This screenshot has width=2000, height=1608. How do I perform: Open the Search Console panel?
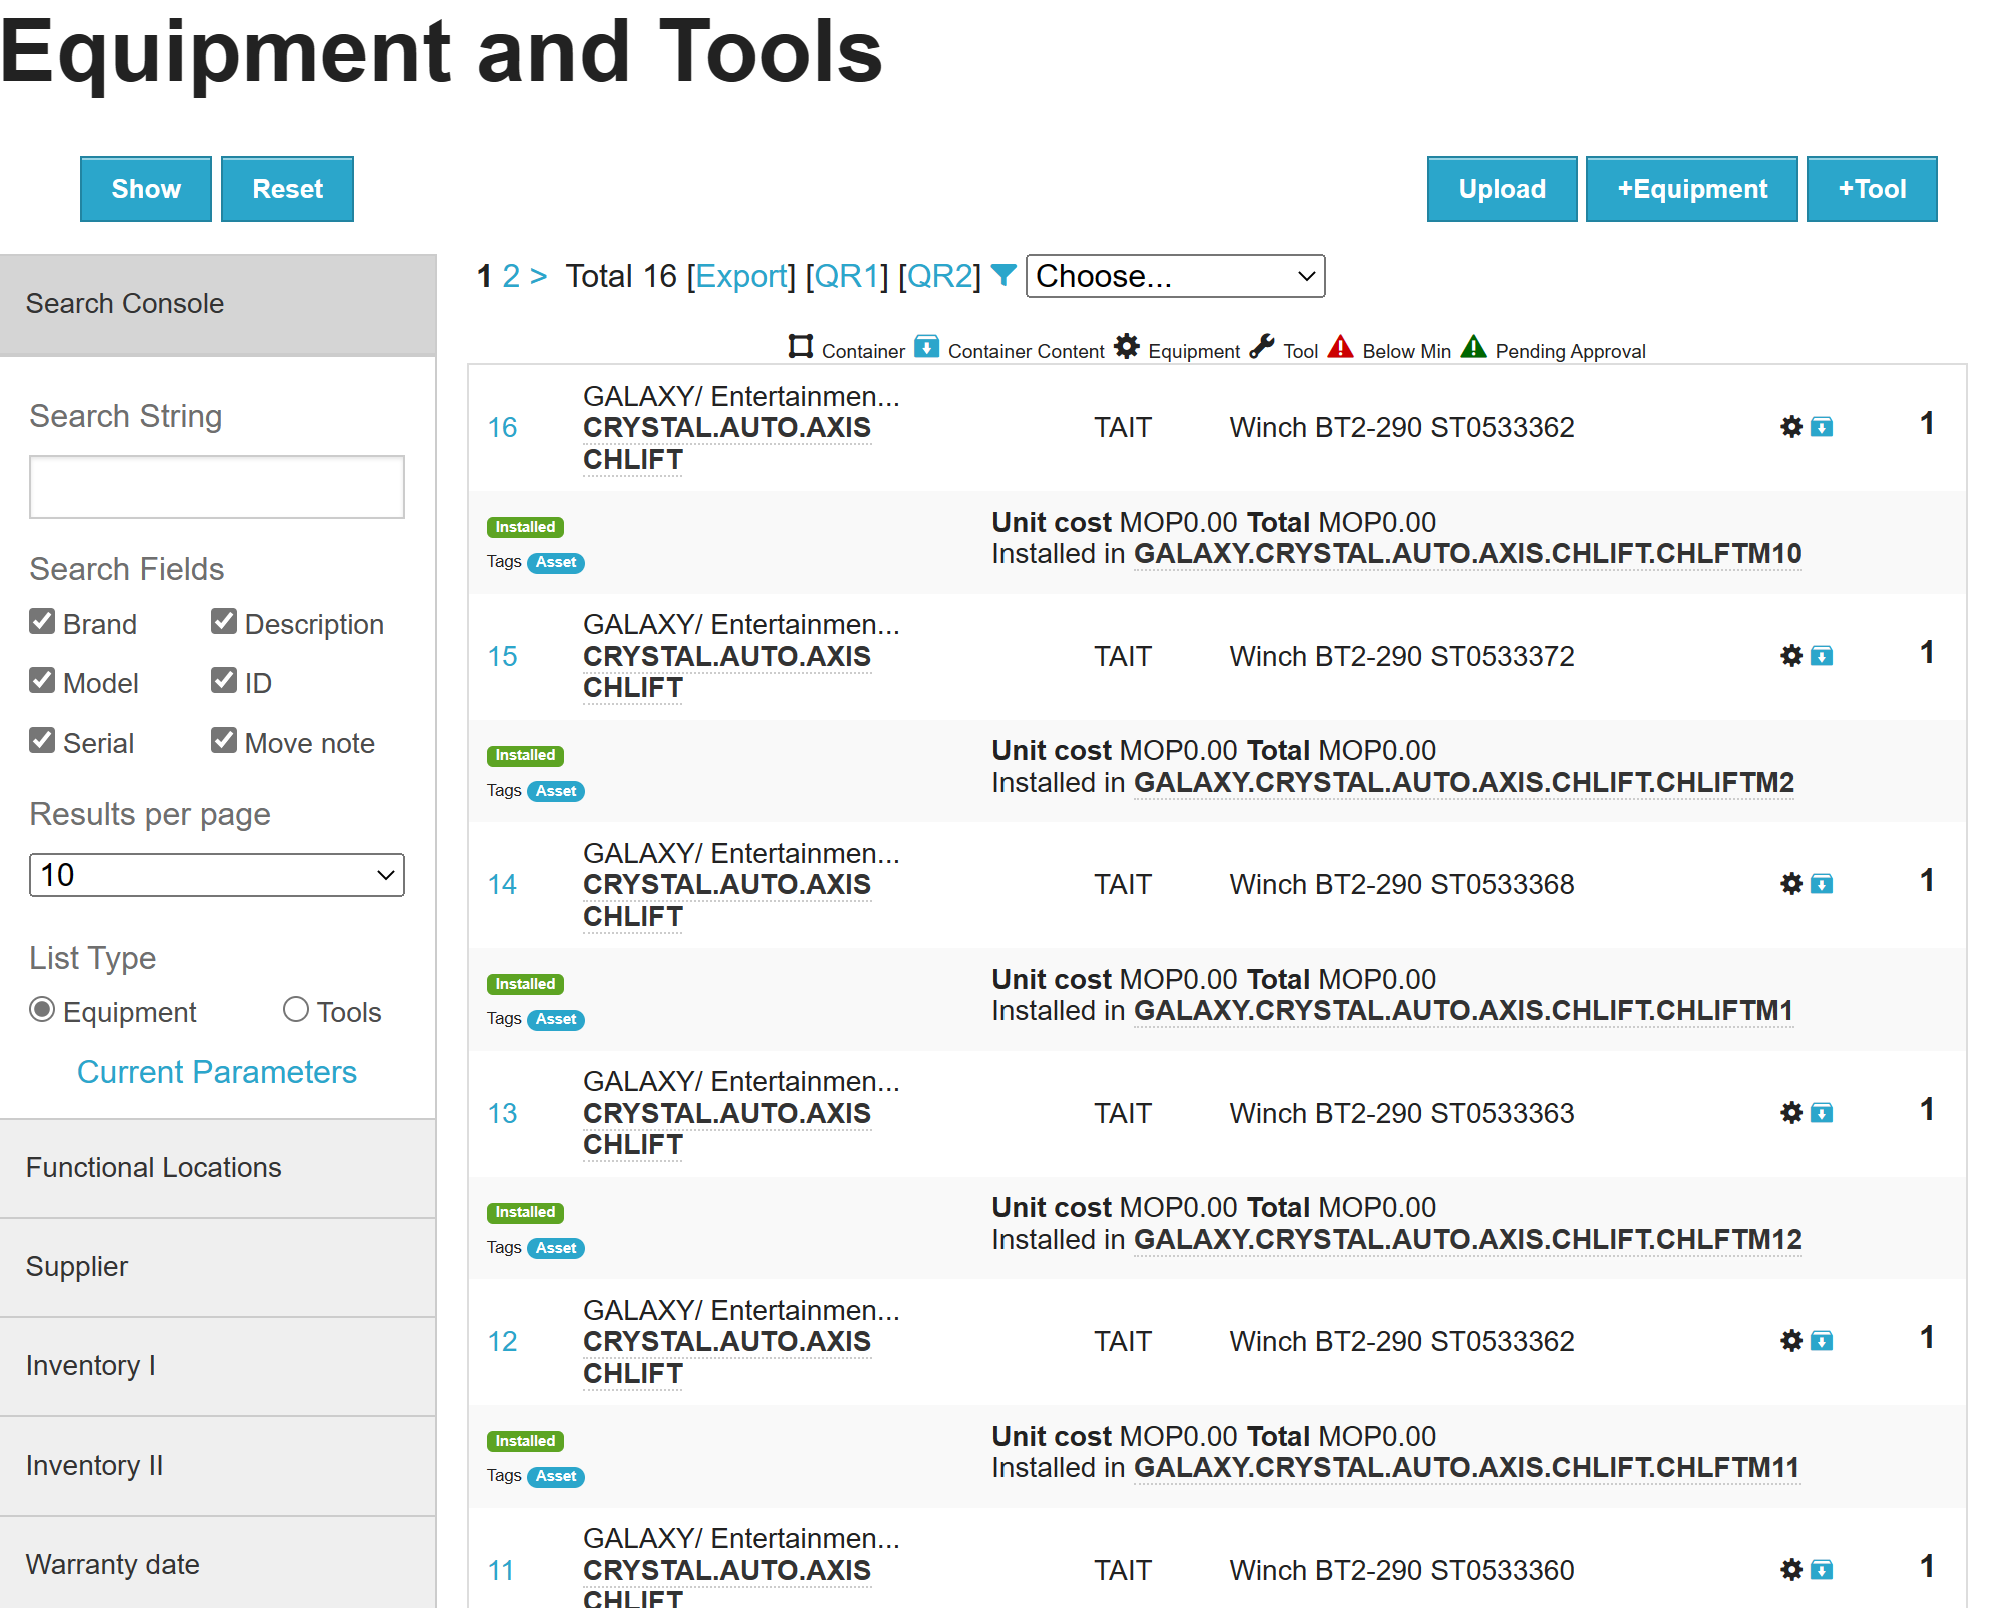[x=125, y=303]
